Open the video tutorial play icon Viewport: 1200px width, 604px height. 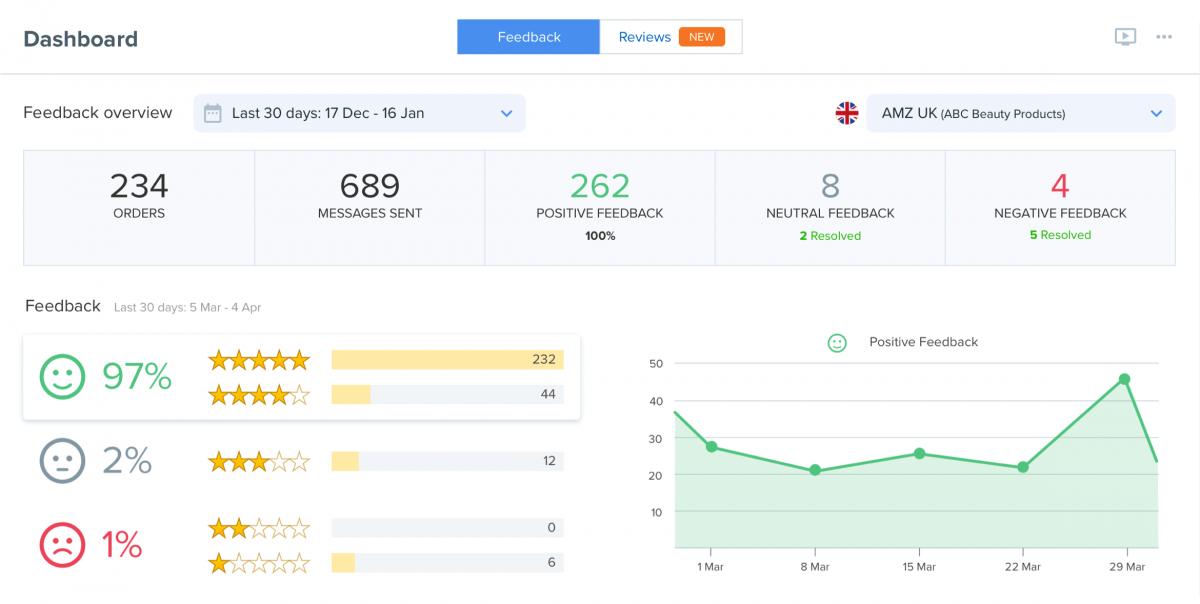[1125, 37]
